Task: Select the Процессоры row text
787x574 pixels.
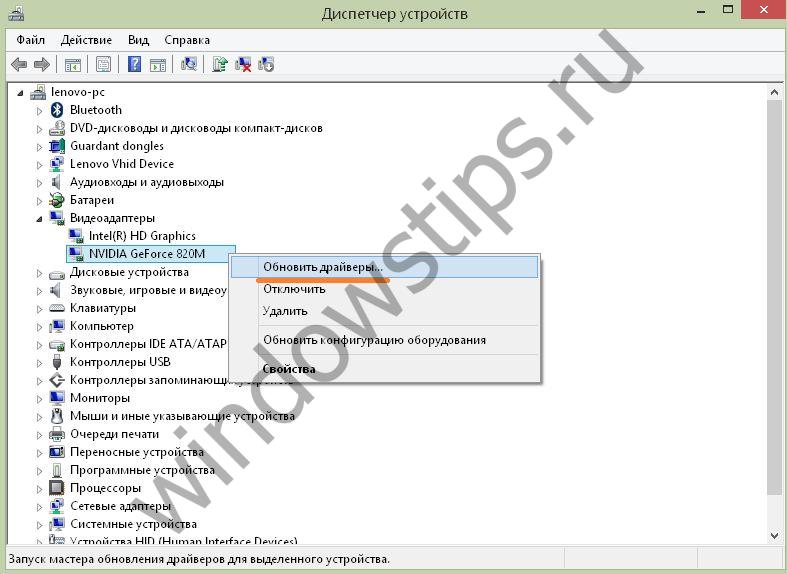Action: click(x=105, y=488)
